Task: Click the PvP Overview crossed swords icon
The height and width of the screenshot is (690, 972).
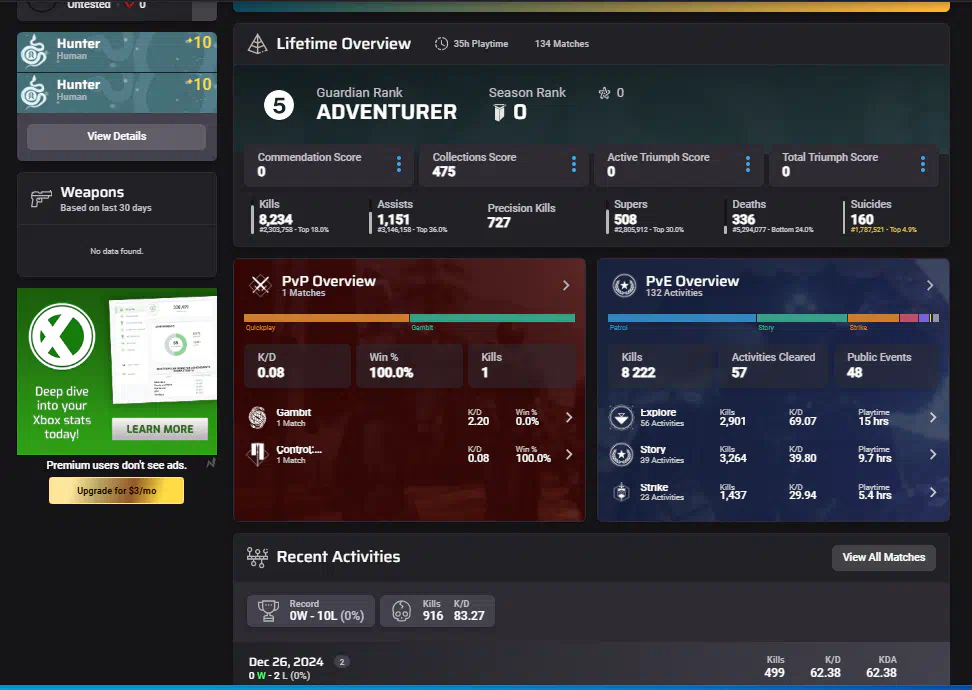Action: 260,285
